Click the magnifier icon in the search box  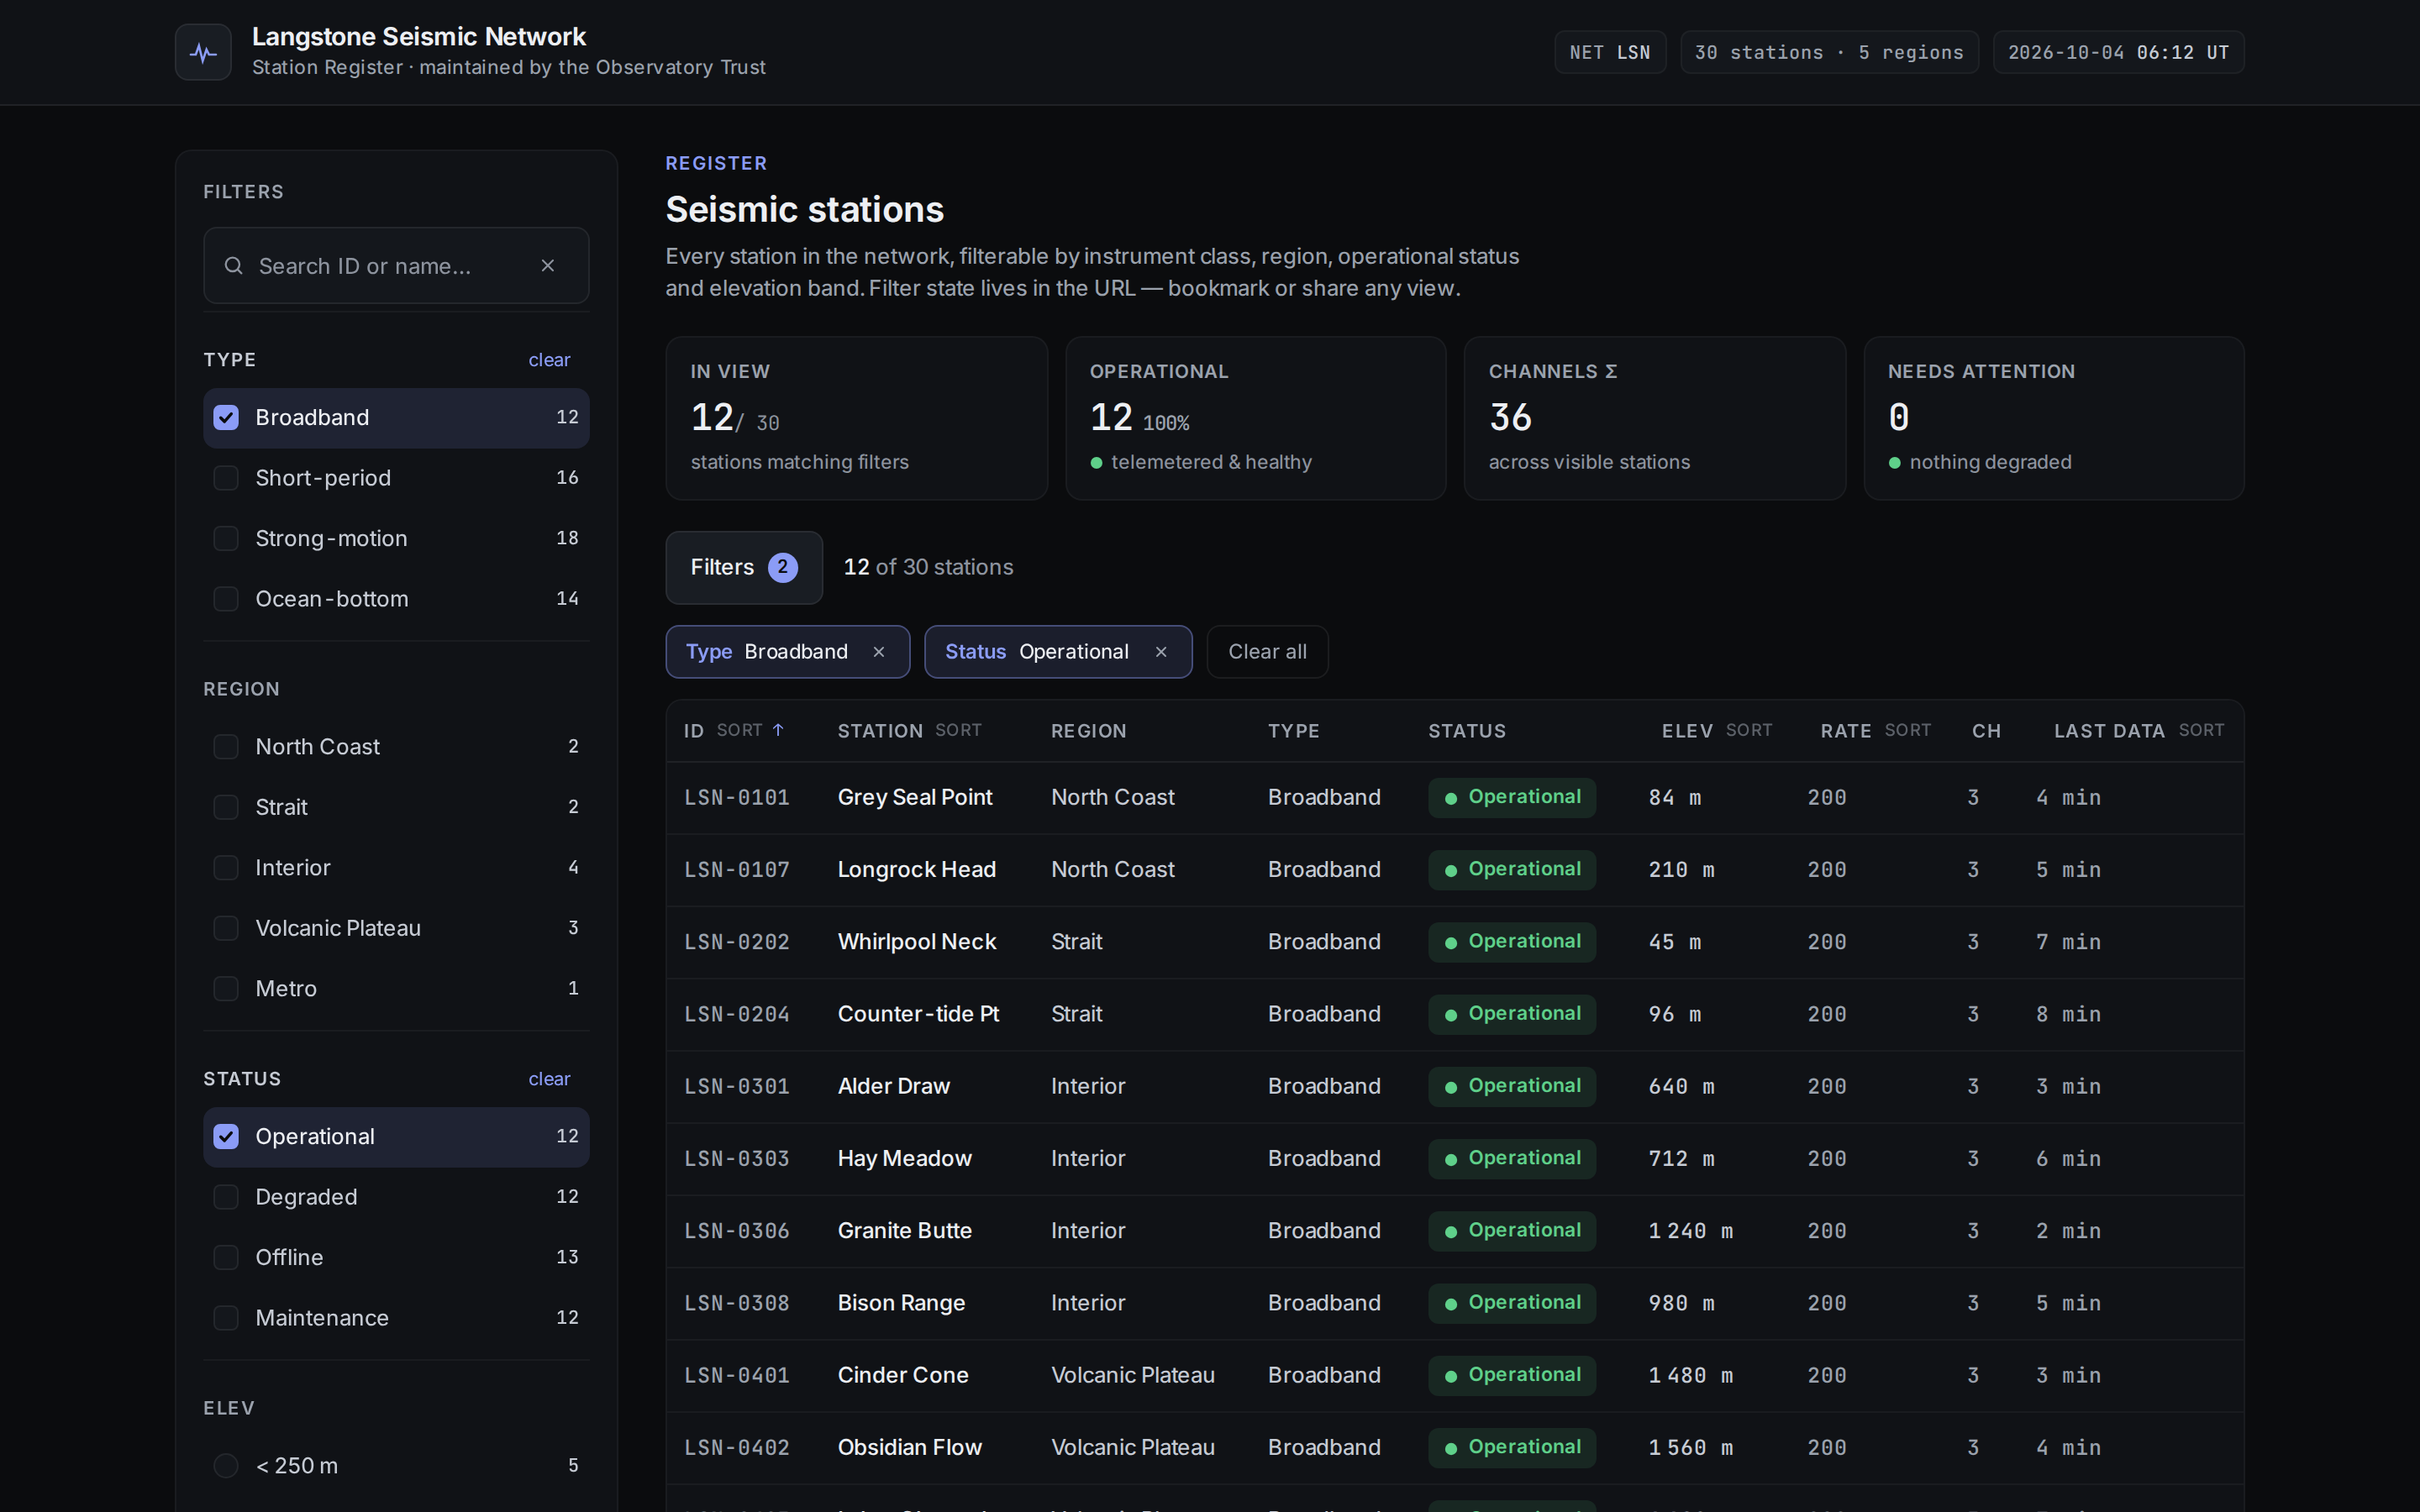tap(233, 265)
